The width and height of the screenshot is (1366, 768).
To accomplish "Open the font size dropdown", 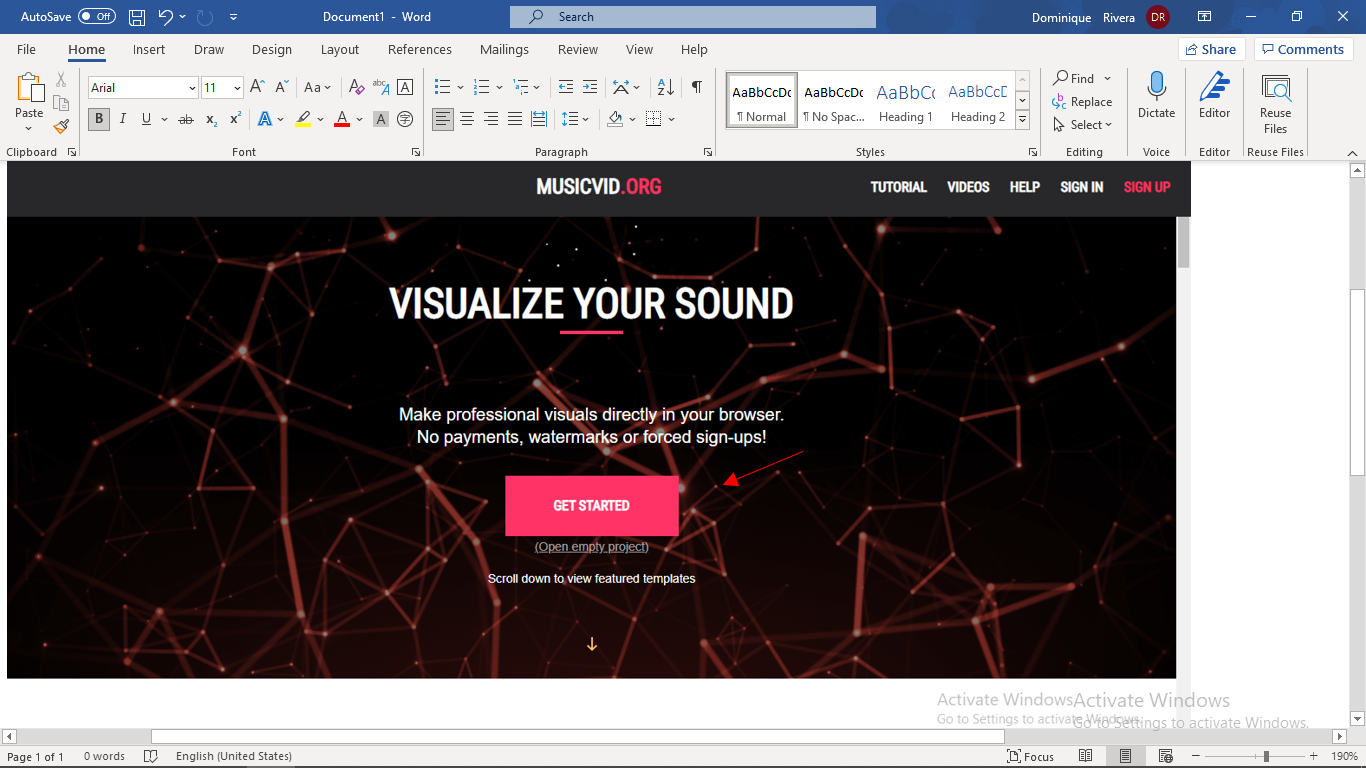I will [237, 88].
